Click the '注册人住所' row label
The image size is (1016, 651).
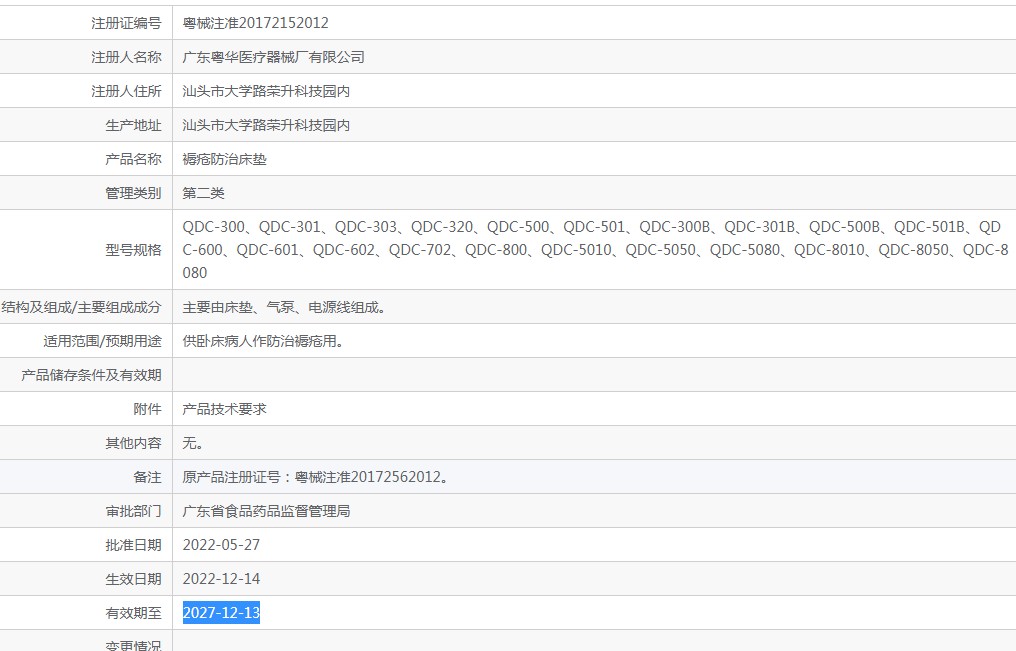pos(126,91)
